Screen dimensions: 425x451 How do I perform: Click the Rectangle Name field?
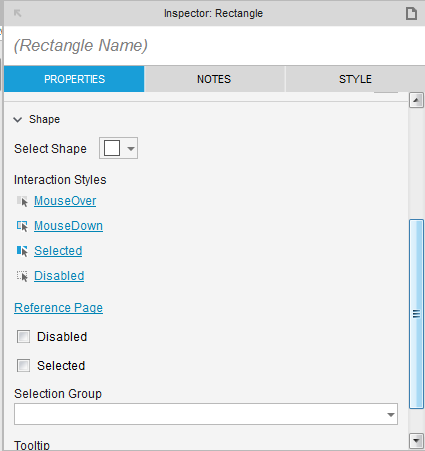point(213,45)
